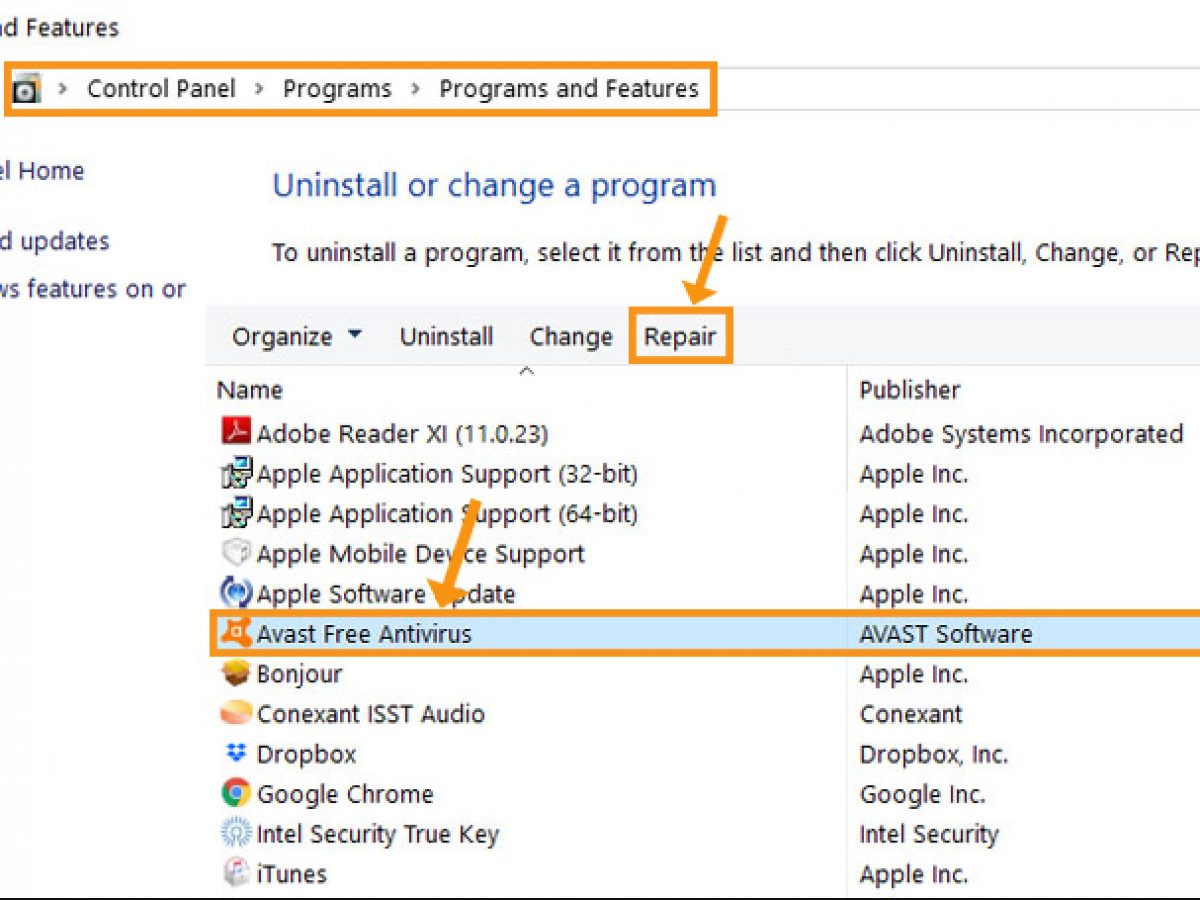Click the Google Chrome icon

235,793
